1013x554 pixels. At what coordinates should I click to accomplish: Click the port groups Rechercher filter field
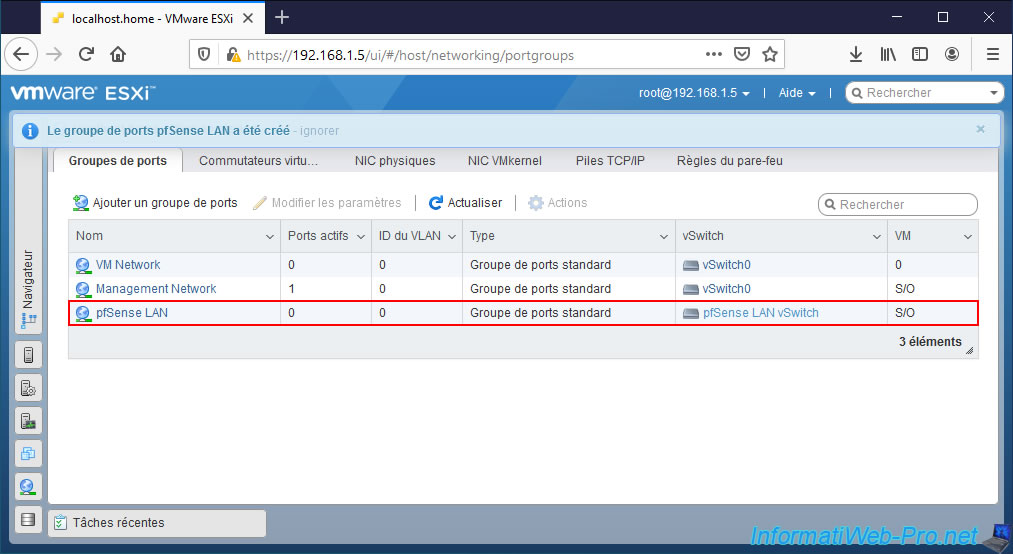[x=897, y=205]
